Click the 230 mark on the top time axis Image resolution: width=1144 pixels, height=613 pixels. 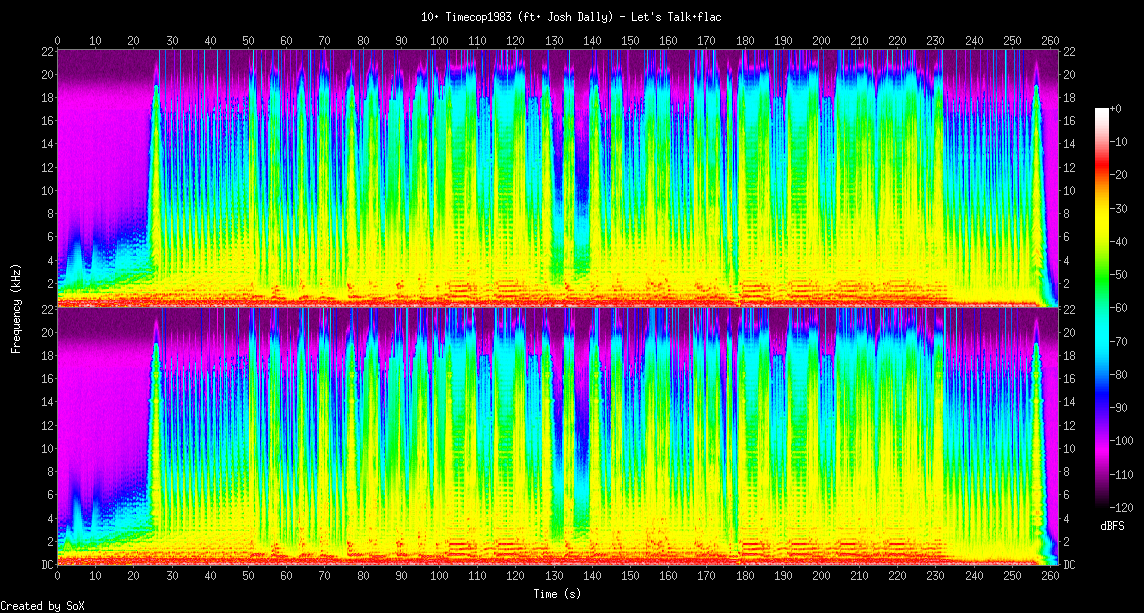(936, 40)
